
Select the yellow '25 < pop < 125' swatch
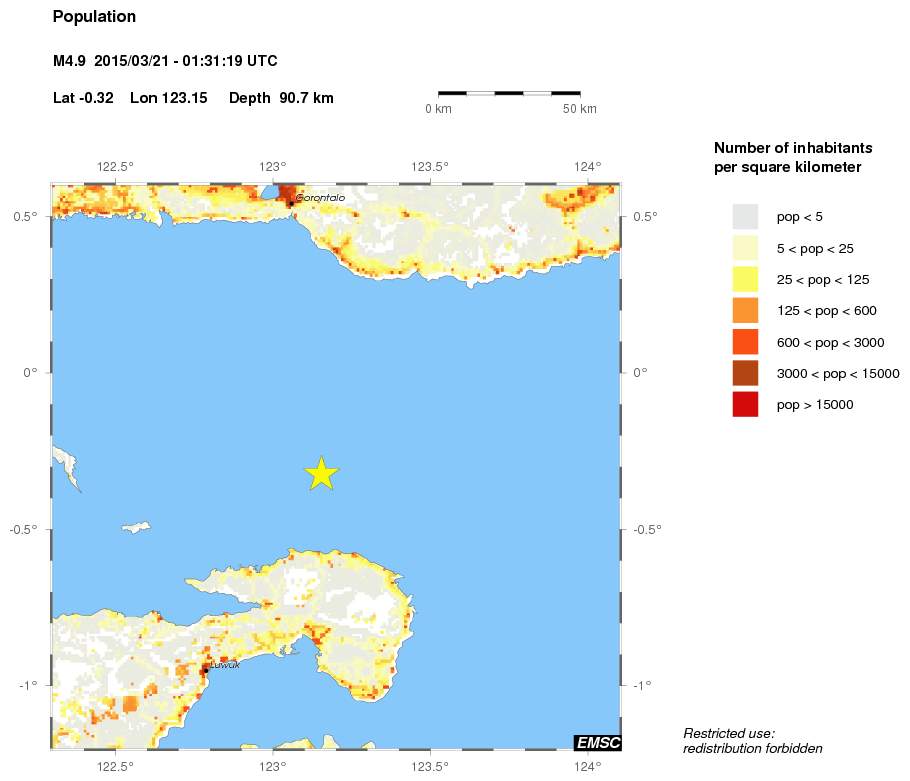point(745,279)
